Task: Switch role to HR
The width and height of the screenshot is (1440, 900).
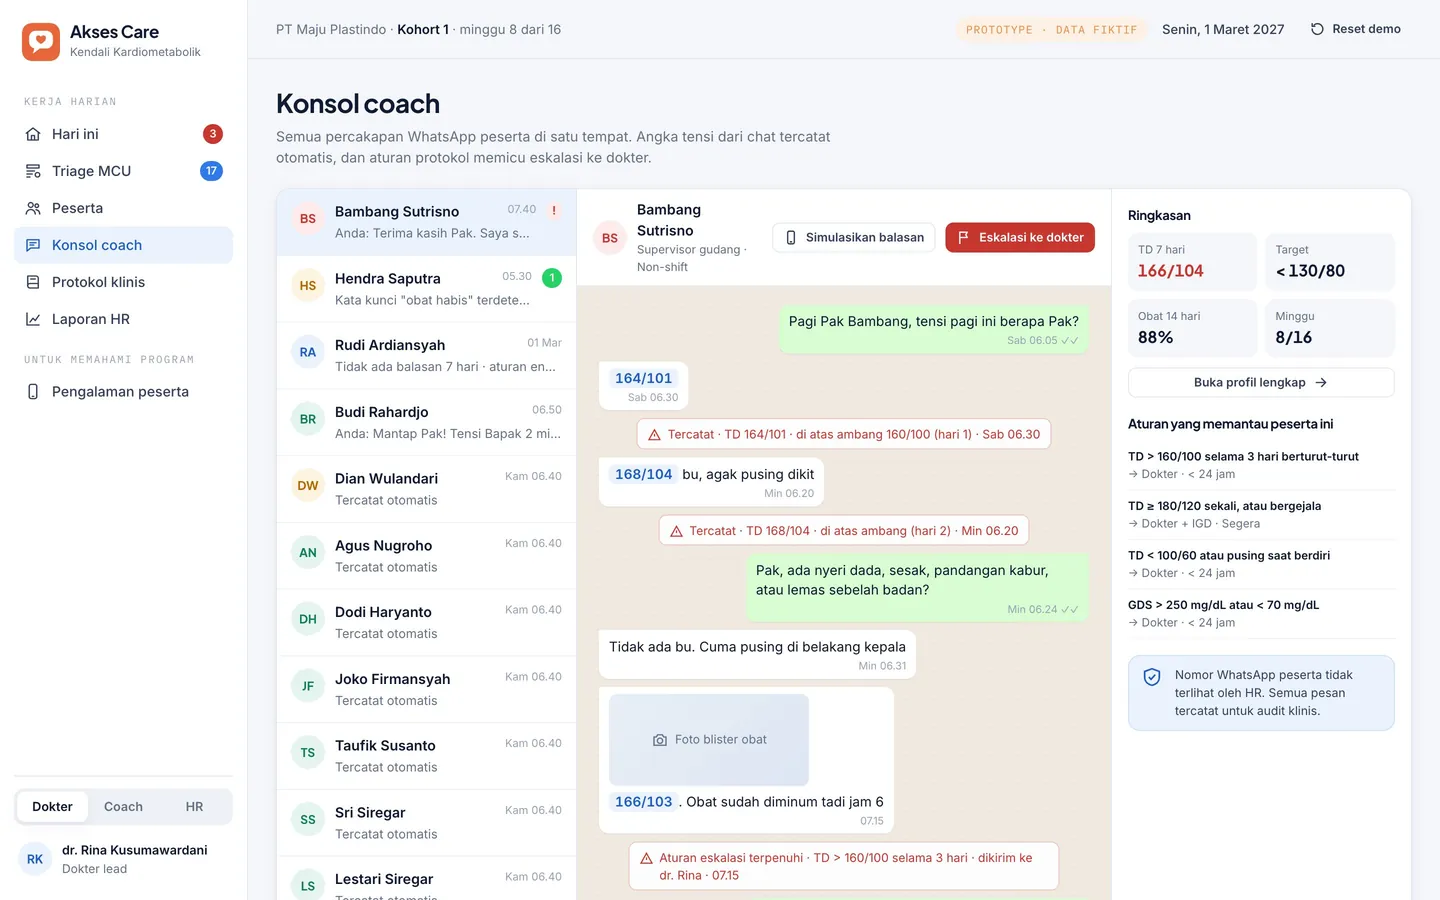Action: point(194,807)
